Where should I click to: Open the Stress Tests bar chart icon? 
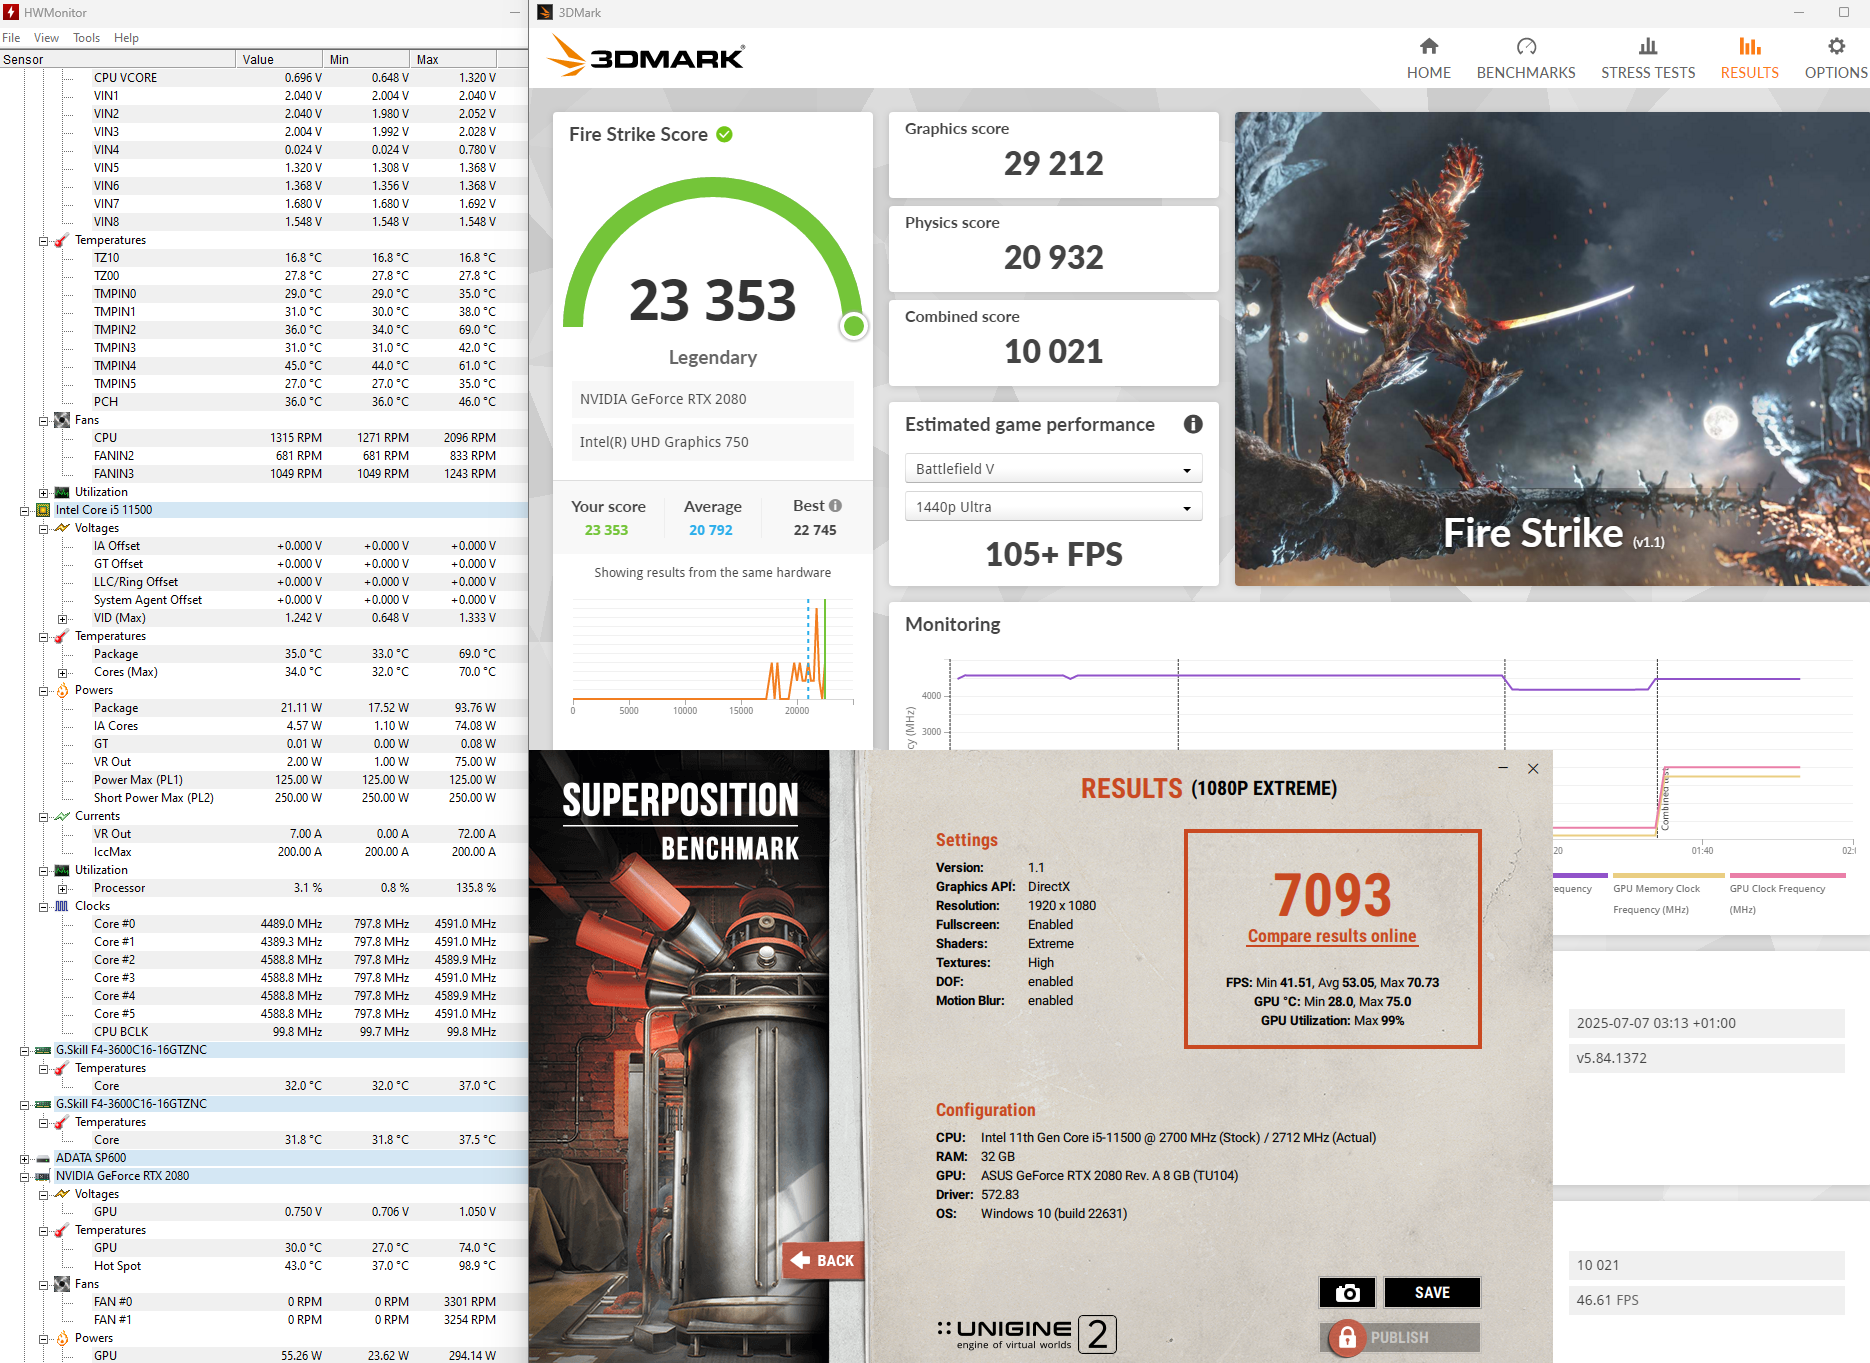coord(1648,46)
